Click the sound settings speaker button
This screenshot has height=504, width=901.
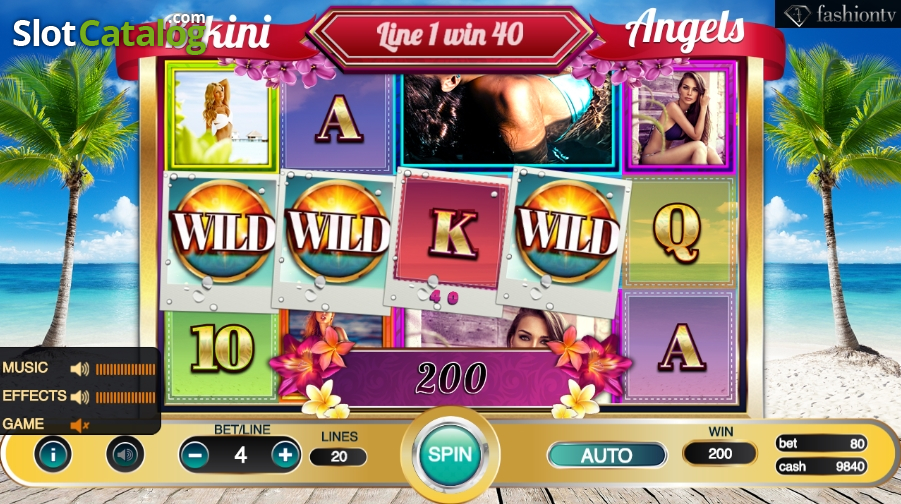pyautogui.click(x=125, y=455)
